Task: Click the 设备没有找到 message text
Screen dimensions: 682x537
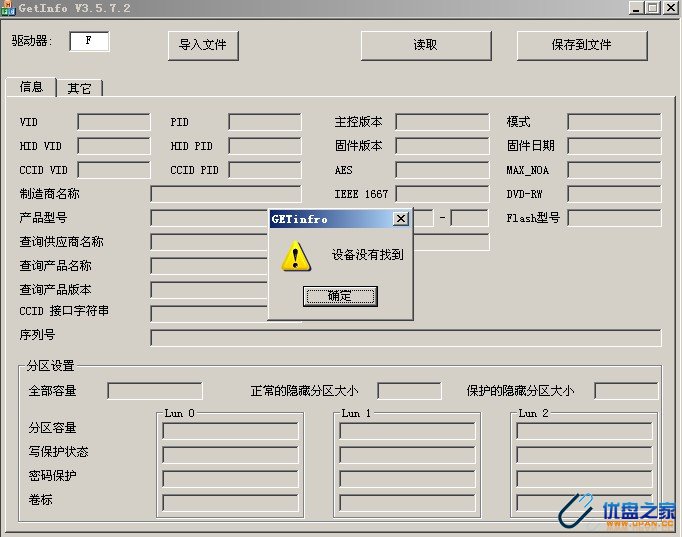Action: coord(368,255)
